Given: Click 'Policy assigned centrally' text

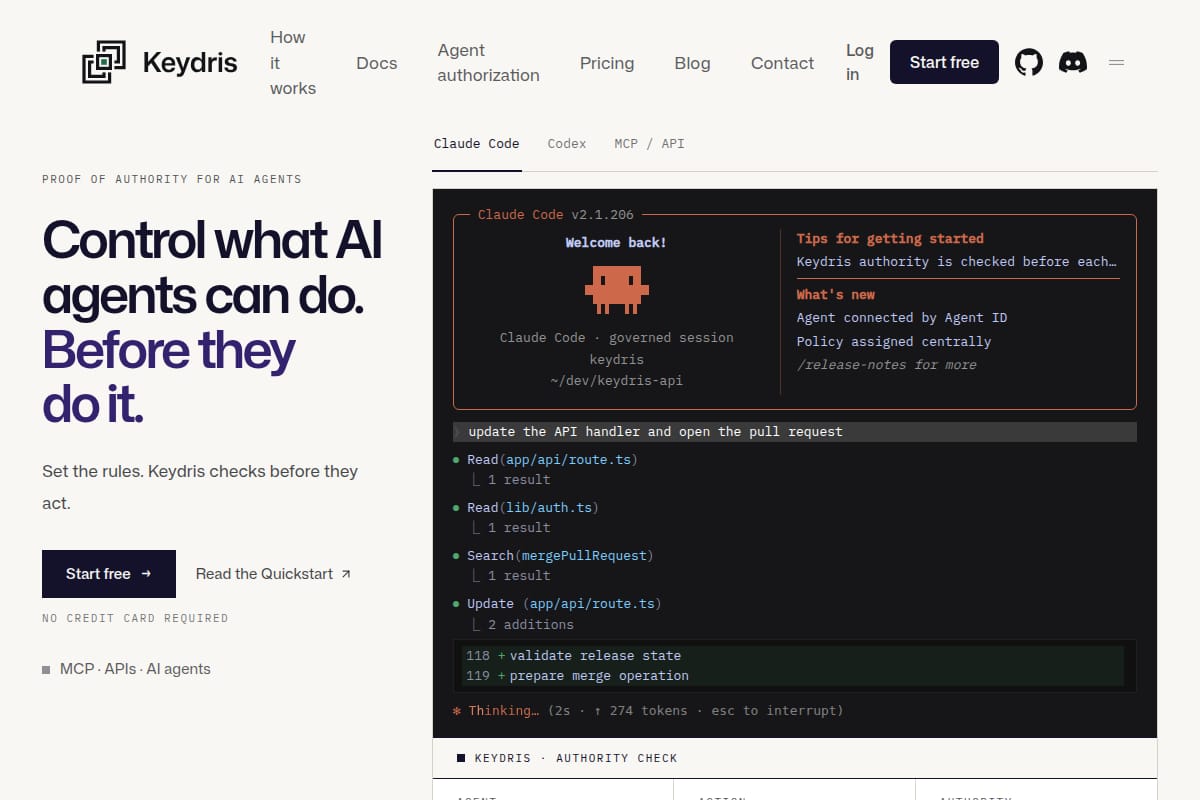Looking at the screenshot, I should [894, 342].
